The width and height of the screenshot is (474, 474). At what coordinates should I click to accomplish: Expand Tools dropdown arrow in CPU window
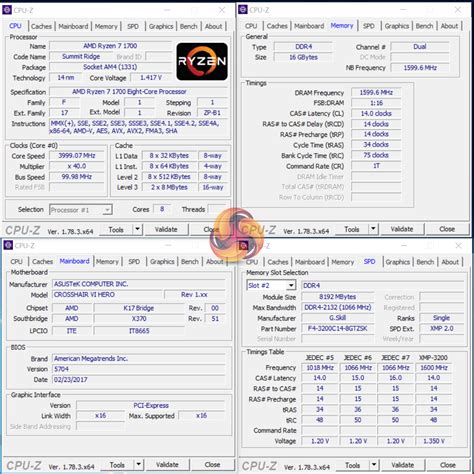point(137,229)
